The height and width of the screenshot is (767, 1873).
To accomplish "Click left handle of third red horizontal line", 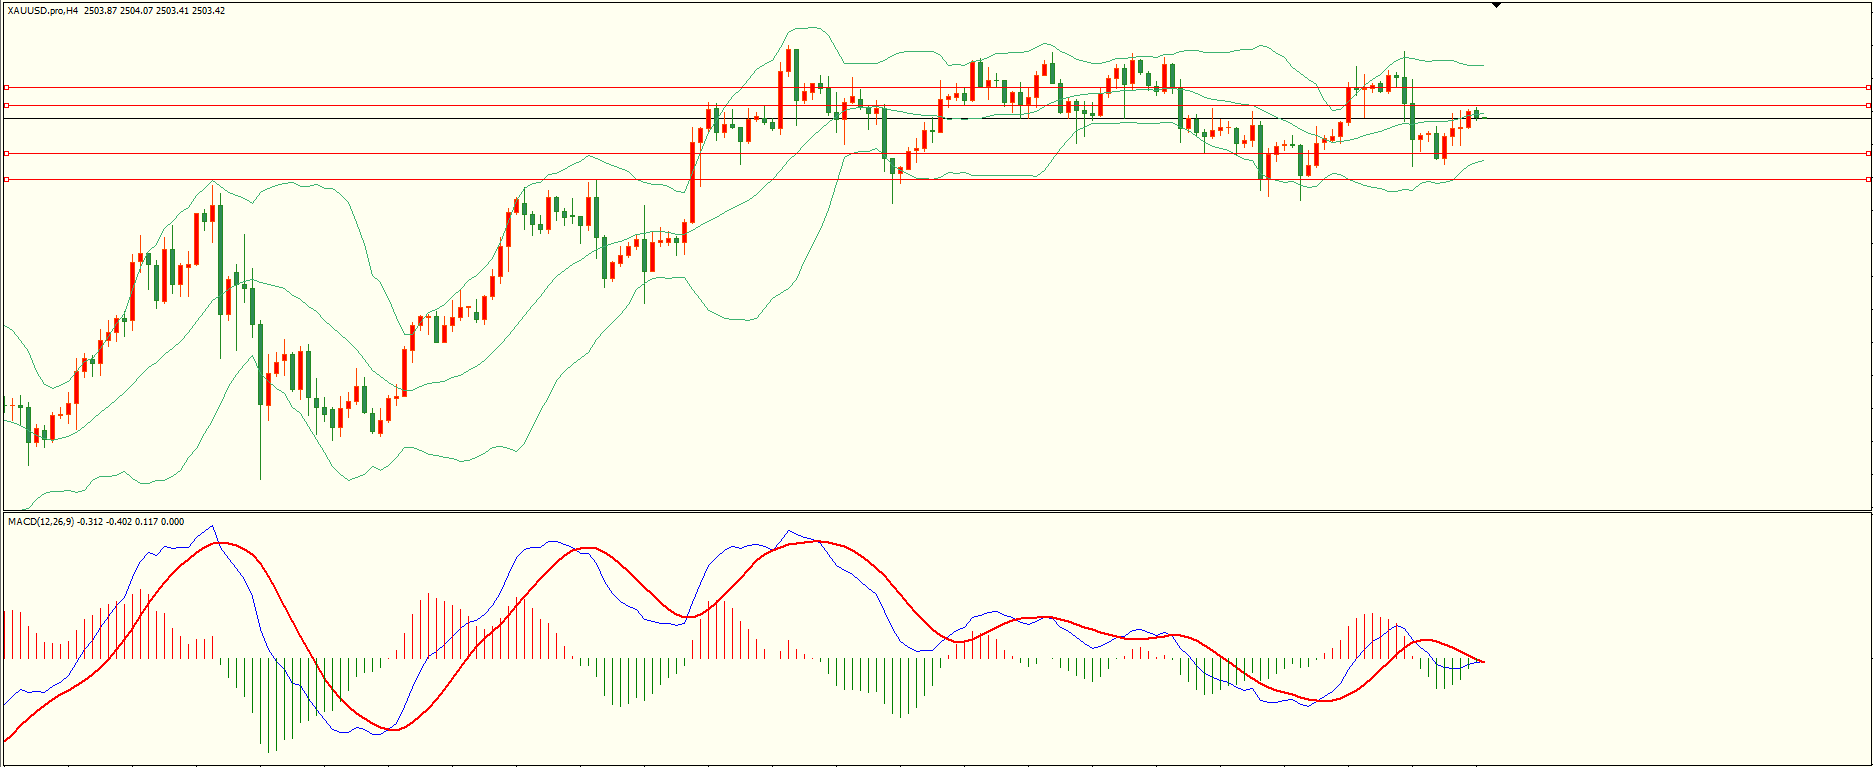I will (x=6, y=153).
